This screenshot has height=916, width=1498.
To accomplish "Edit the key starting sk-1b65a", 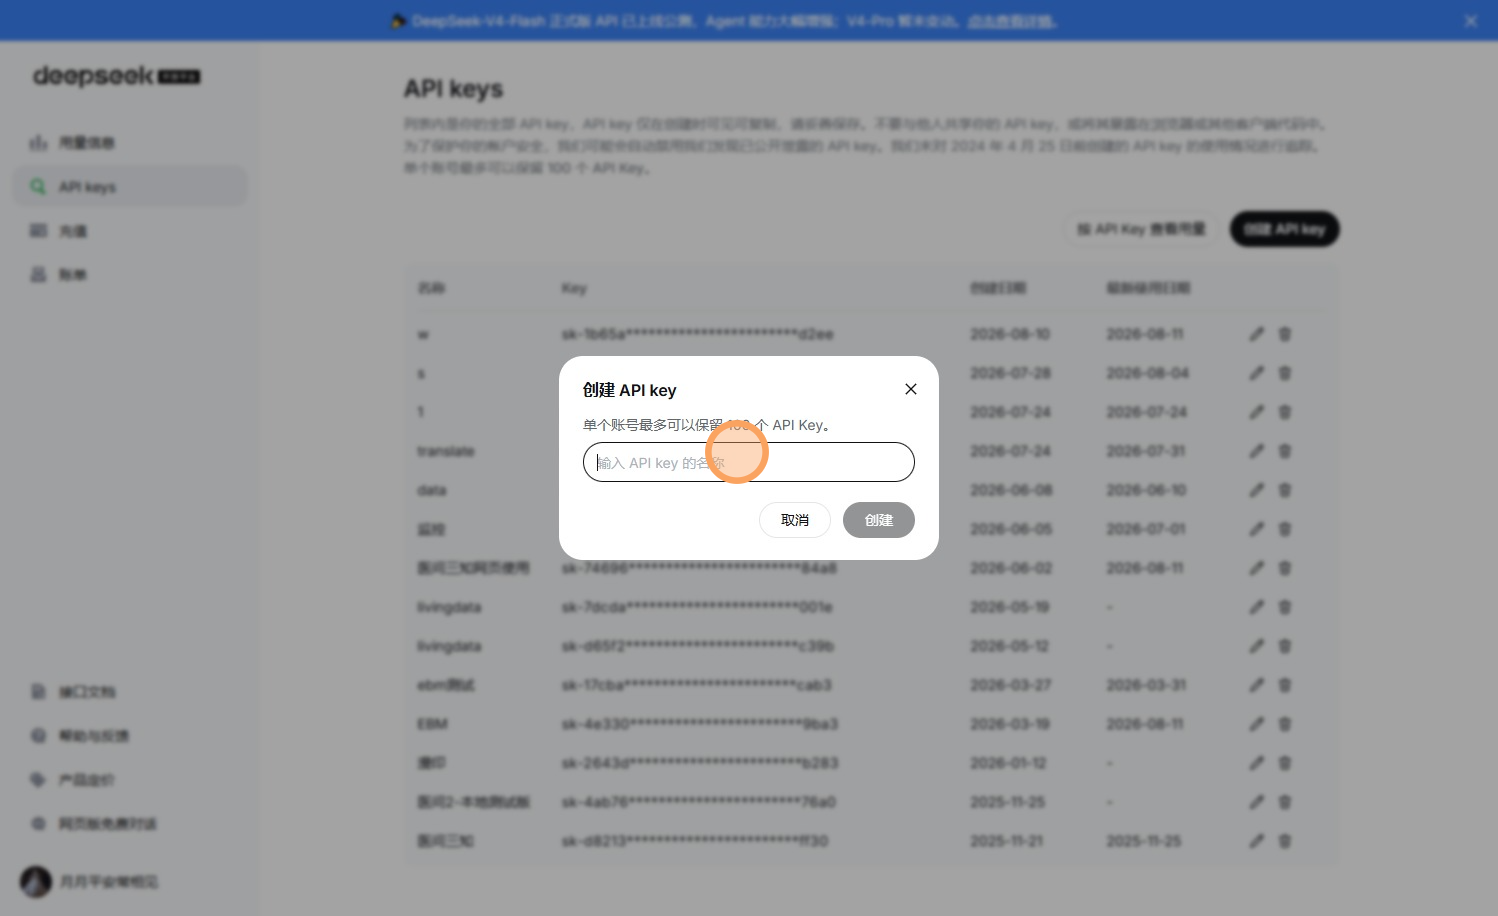I will 1257,334.
